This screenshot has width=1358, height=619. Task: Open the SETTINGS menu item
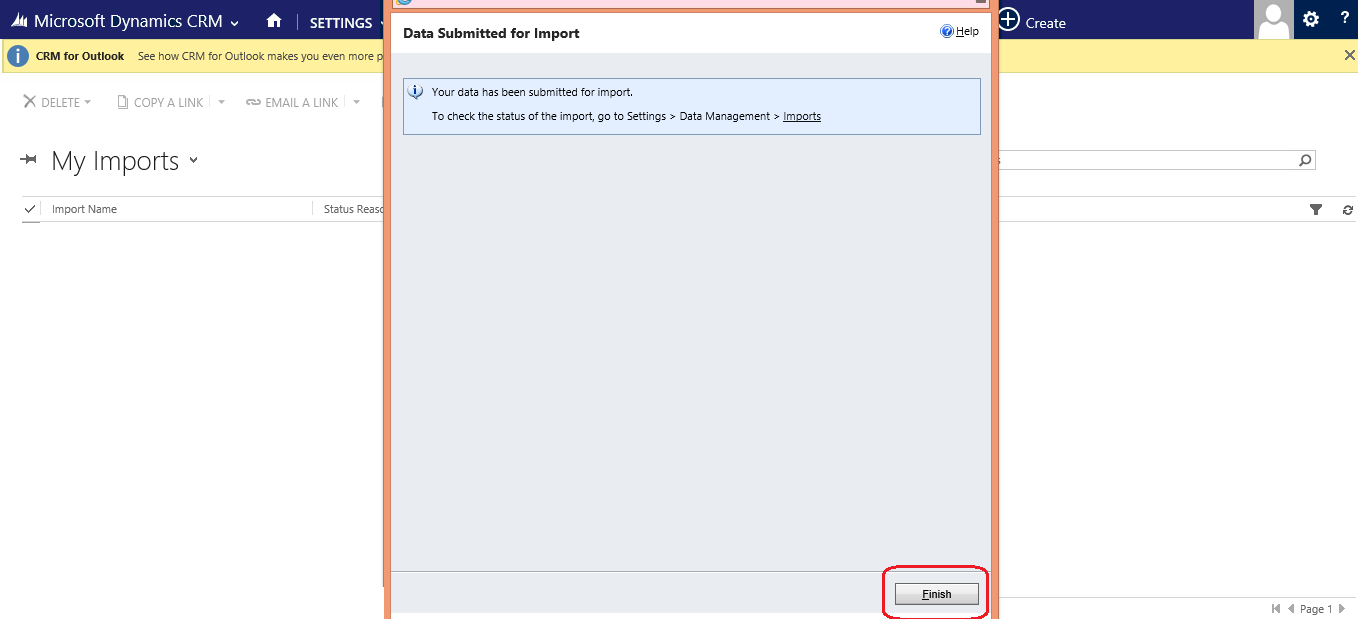click(341, 22)
